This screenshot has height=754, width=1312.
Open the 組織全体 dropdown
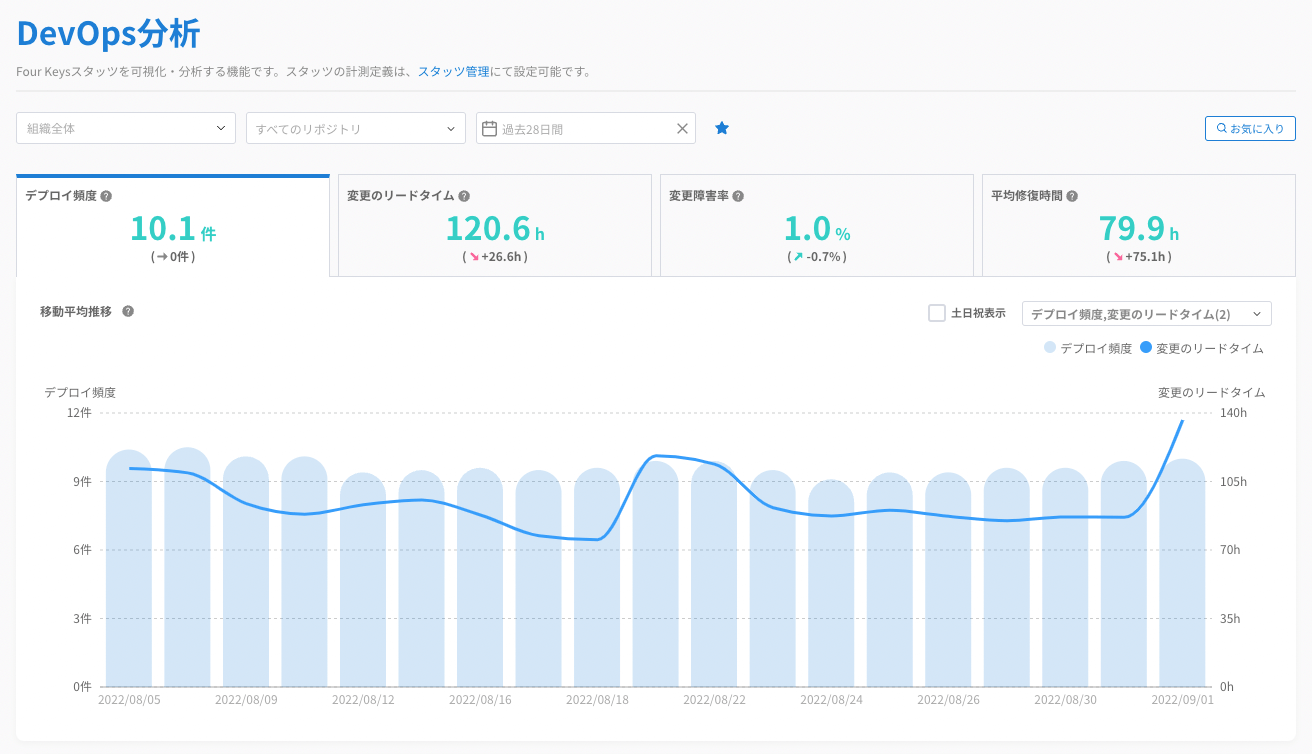126,128
